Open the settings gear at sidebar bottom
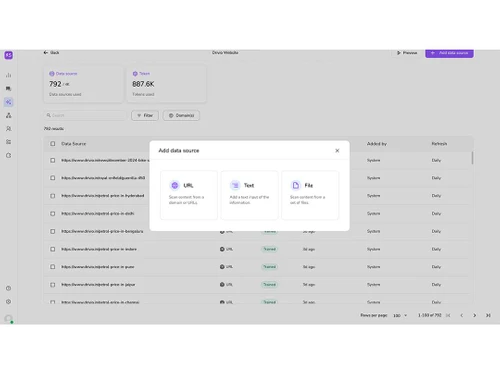This screenshot has width=500, height=375. (x=9, y=302)
